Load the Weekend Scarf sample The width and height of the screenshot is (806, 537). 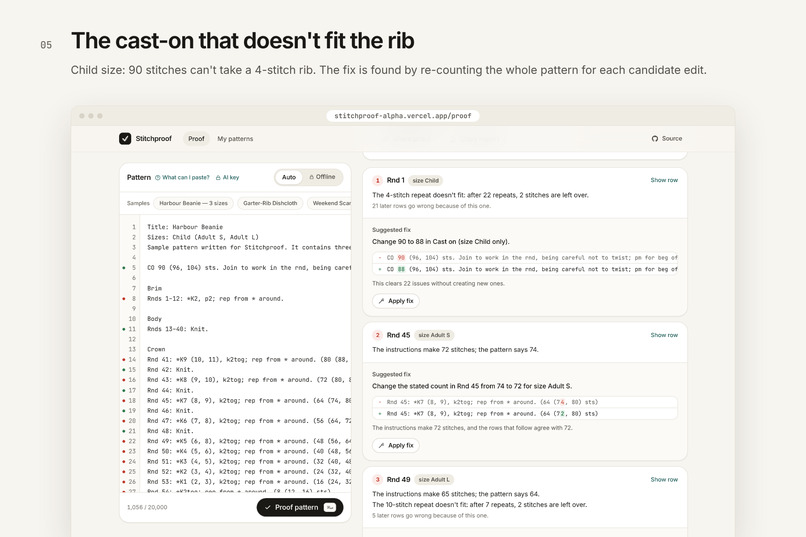coord(329,203)
